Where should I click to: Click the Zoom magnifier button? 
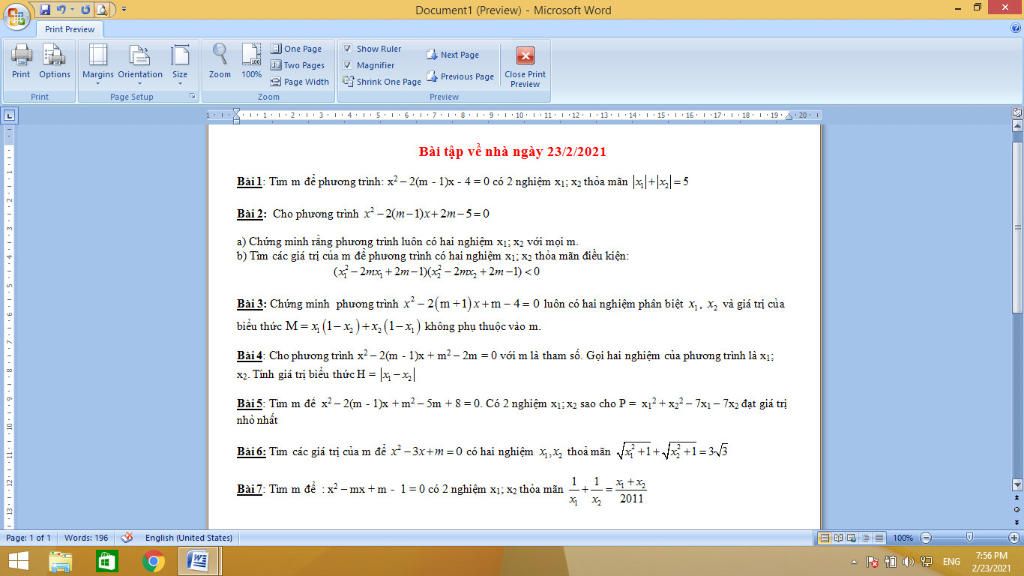tap(219, 61)
